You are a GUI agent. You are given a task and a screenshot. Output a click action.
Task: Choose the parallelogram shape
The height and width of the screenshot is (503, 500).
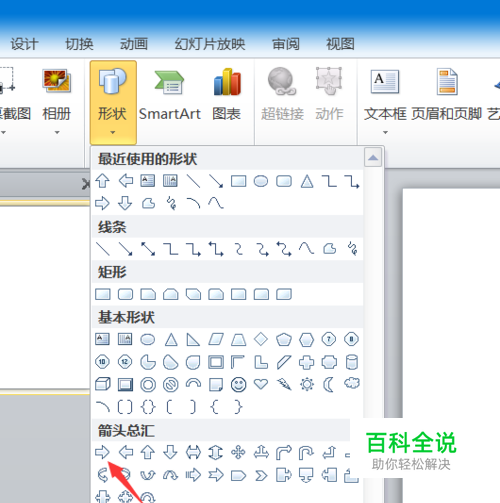coord(216,339)
